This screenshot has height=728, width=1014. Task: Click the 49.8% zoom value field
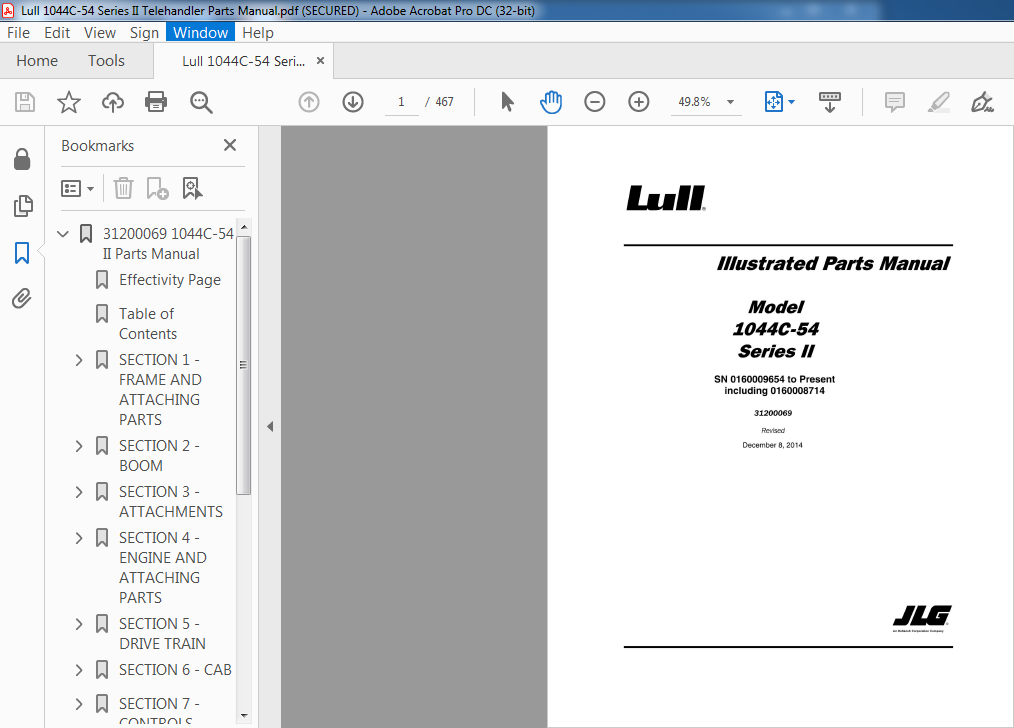(x=694, y=102)
